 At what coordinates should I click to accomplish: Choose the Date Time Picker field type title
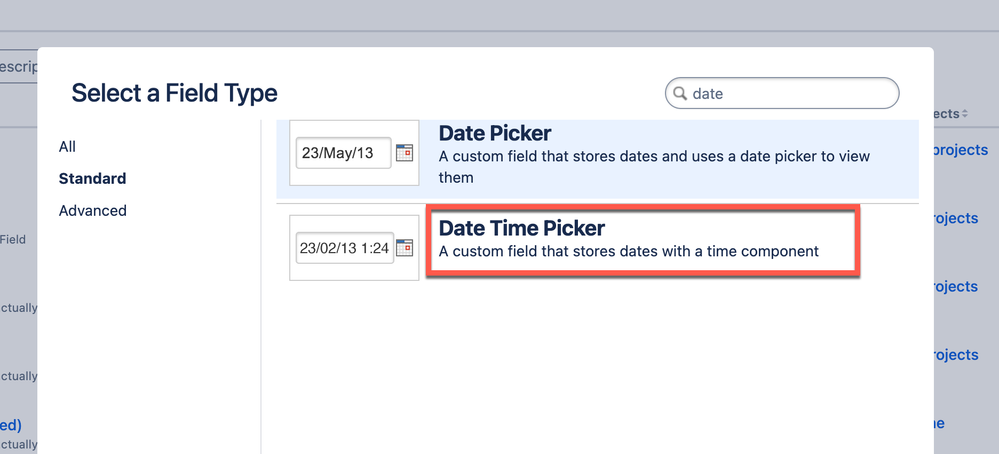[521, 228]
